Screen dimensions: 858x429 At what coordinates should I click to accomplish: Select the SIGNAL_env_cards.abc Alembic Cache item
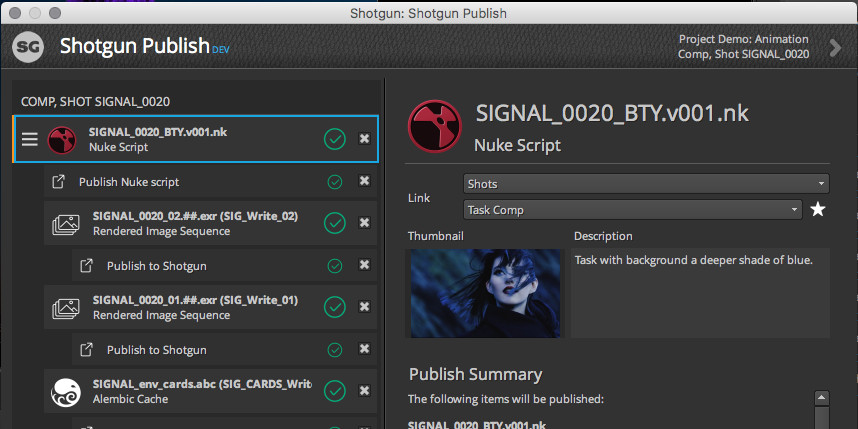(211, 391)
